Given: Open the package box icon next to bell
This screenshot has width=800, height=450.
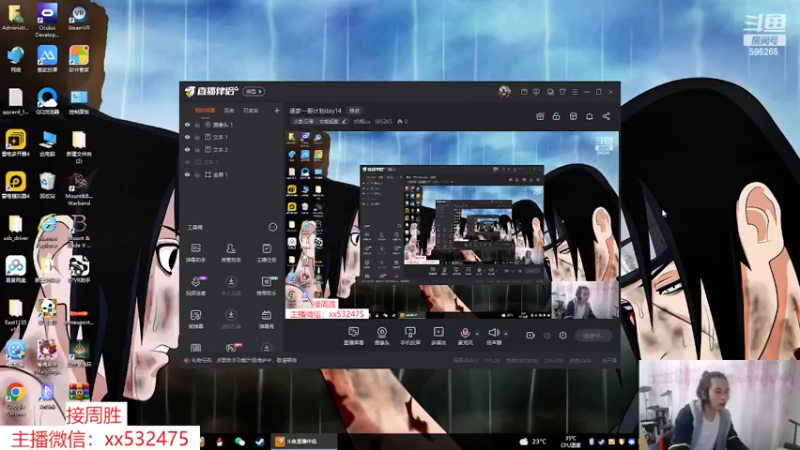Looking at the screenshot, I should click(573, 116).
